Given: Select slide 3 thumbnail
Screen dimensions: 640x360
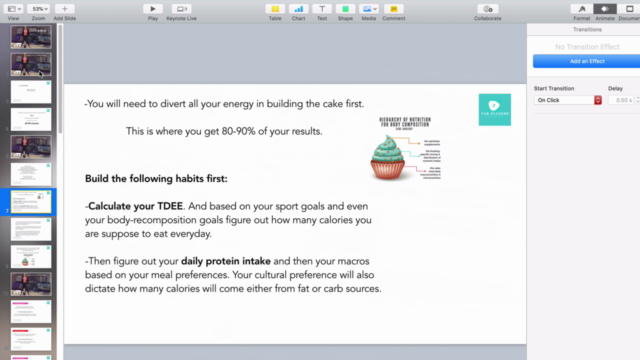Looking at the screenshot, I should point(31,91).
